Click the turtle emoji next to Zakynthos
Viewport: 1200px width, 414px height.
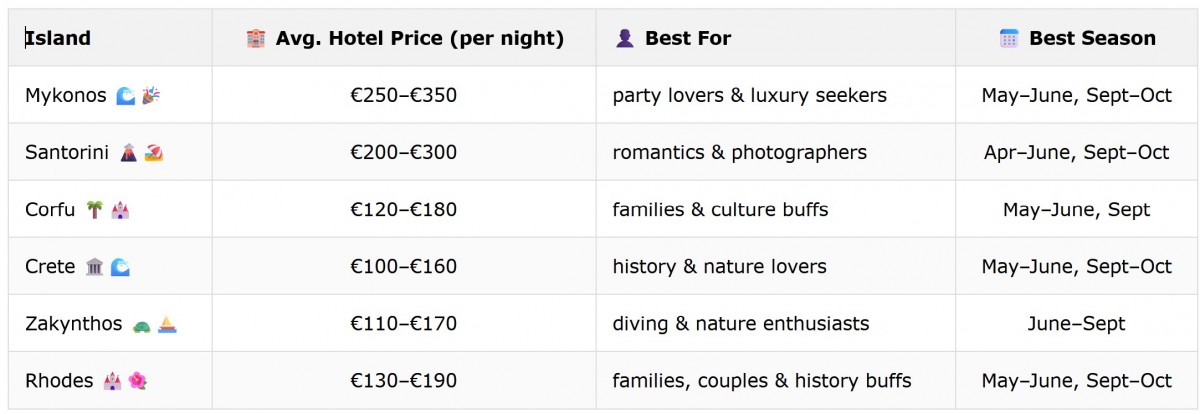coord(141,324)
